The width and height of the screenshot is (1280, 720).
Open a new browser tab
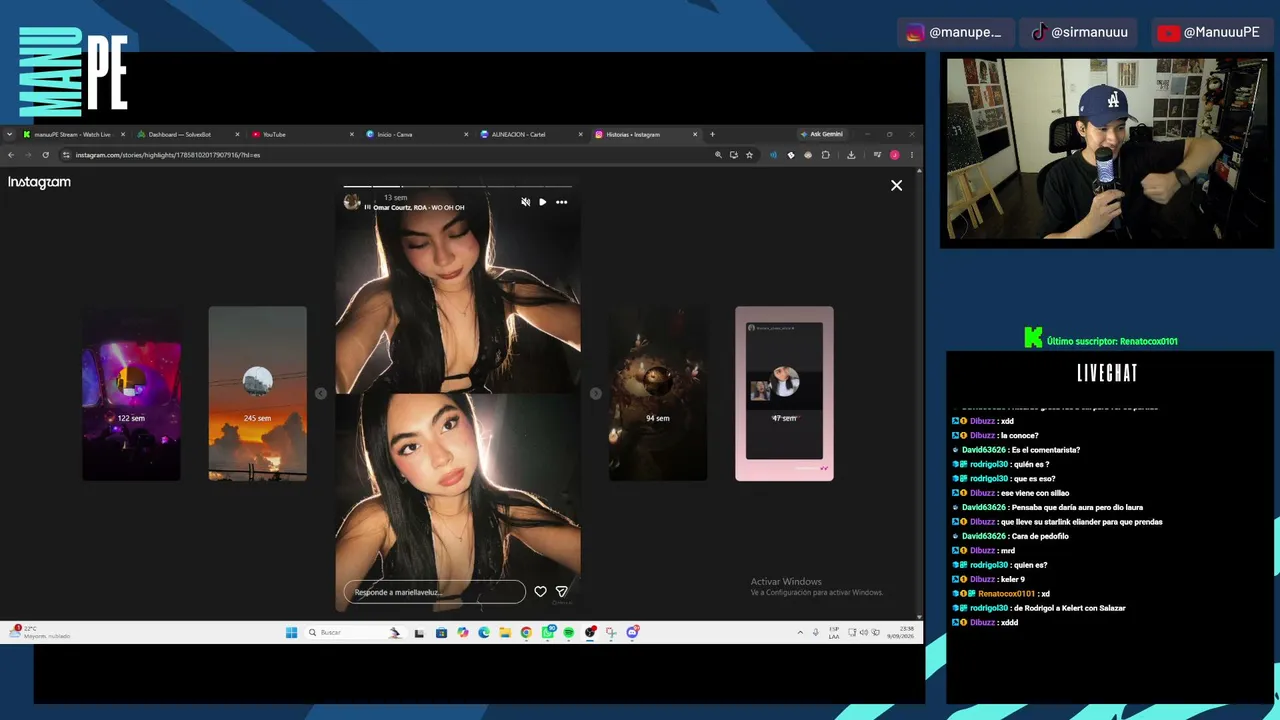tap(712, 134)
